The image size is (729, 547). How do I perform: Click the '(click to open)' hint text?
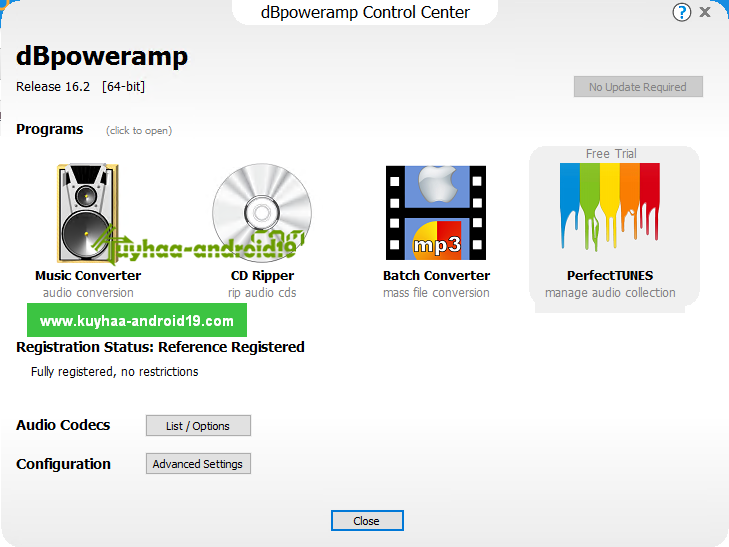click(x=139, y=131)
